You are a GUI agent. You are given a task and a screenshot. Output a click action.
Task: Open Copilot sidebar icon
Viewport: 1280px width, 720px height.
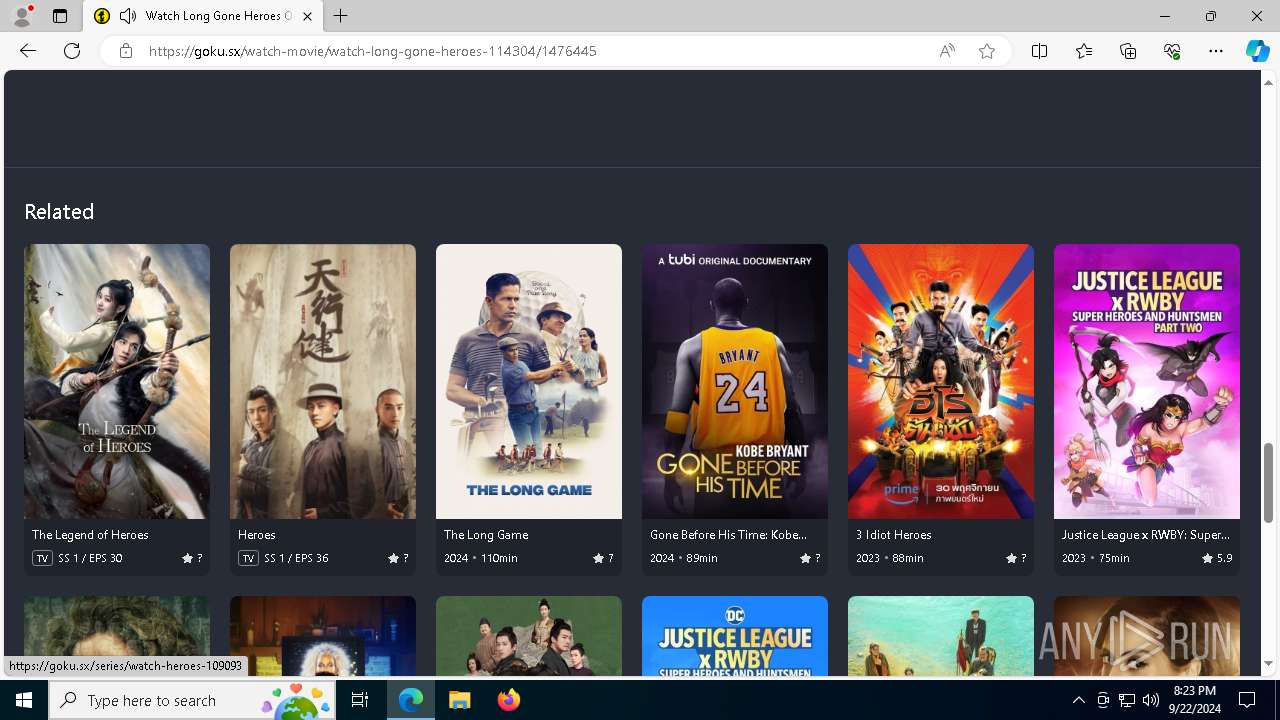1257,51
